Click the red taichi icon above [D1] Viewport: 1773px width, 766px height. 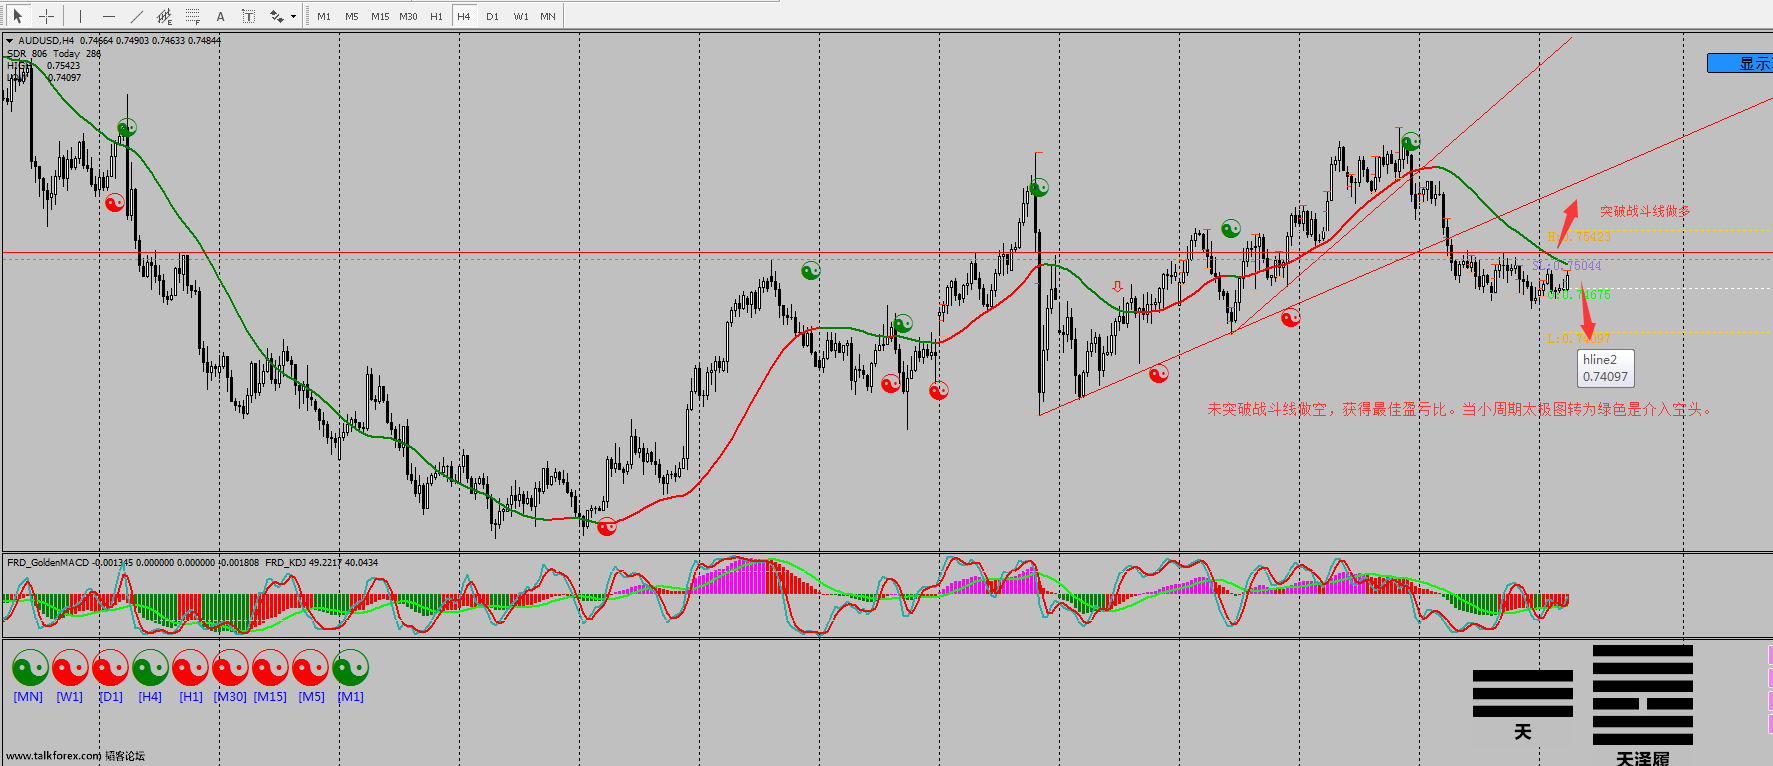(x=110, y=667)
